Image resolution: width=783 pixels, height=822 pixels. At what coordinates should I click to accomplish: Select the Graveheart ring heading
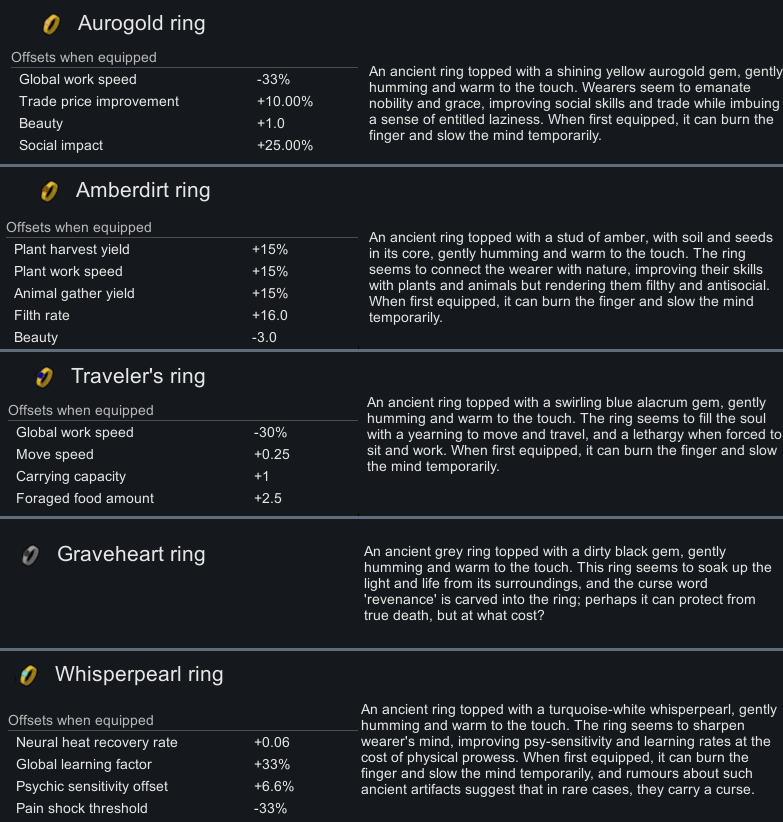point(131,554)
